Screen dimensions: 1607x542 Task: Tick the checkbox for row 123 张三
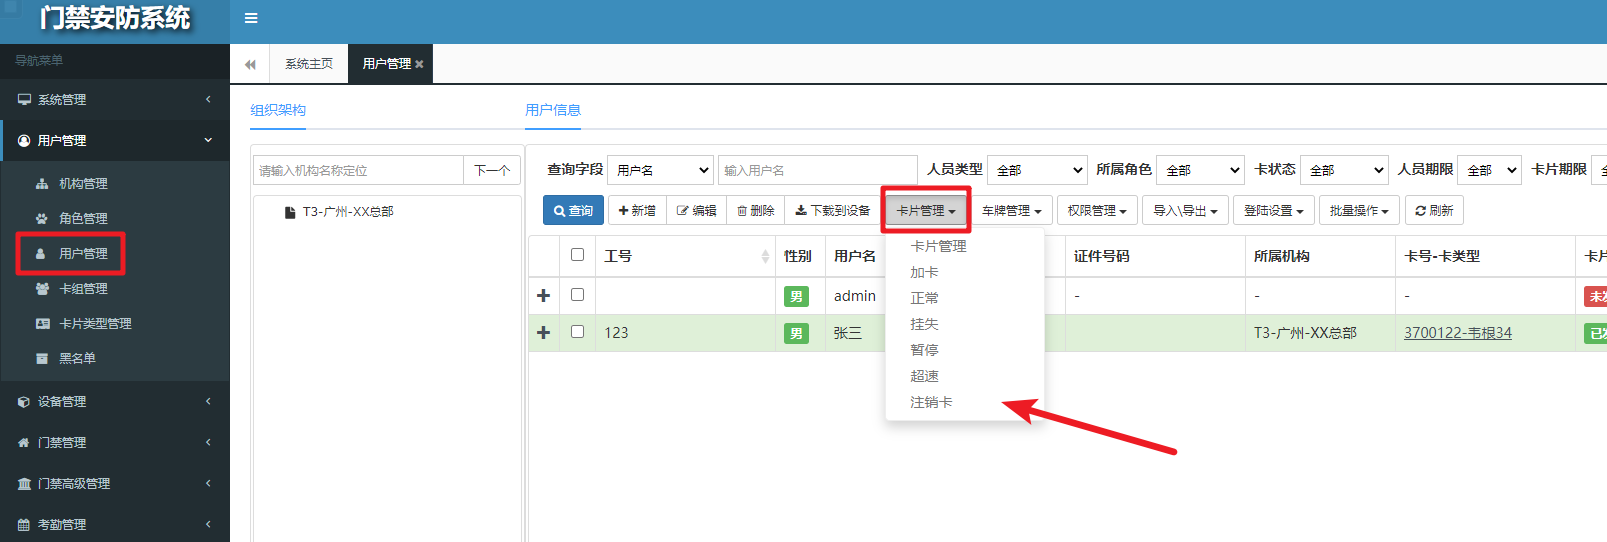pos(577,332)
